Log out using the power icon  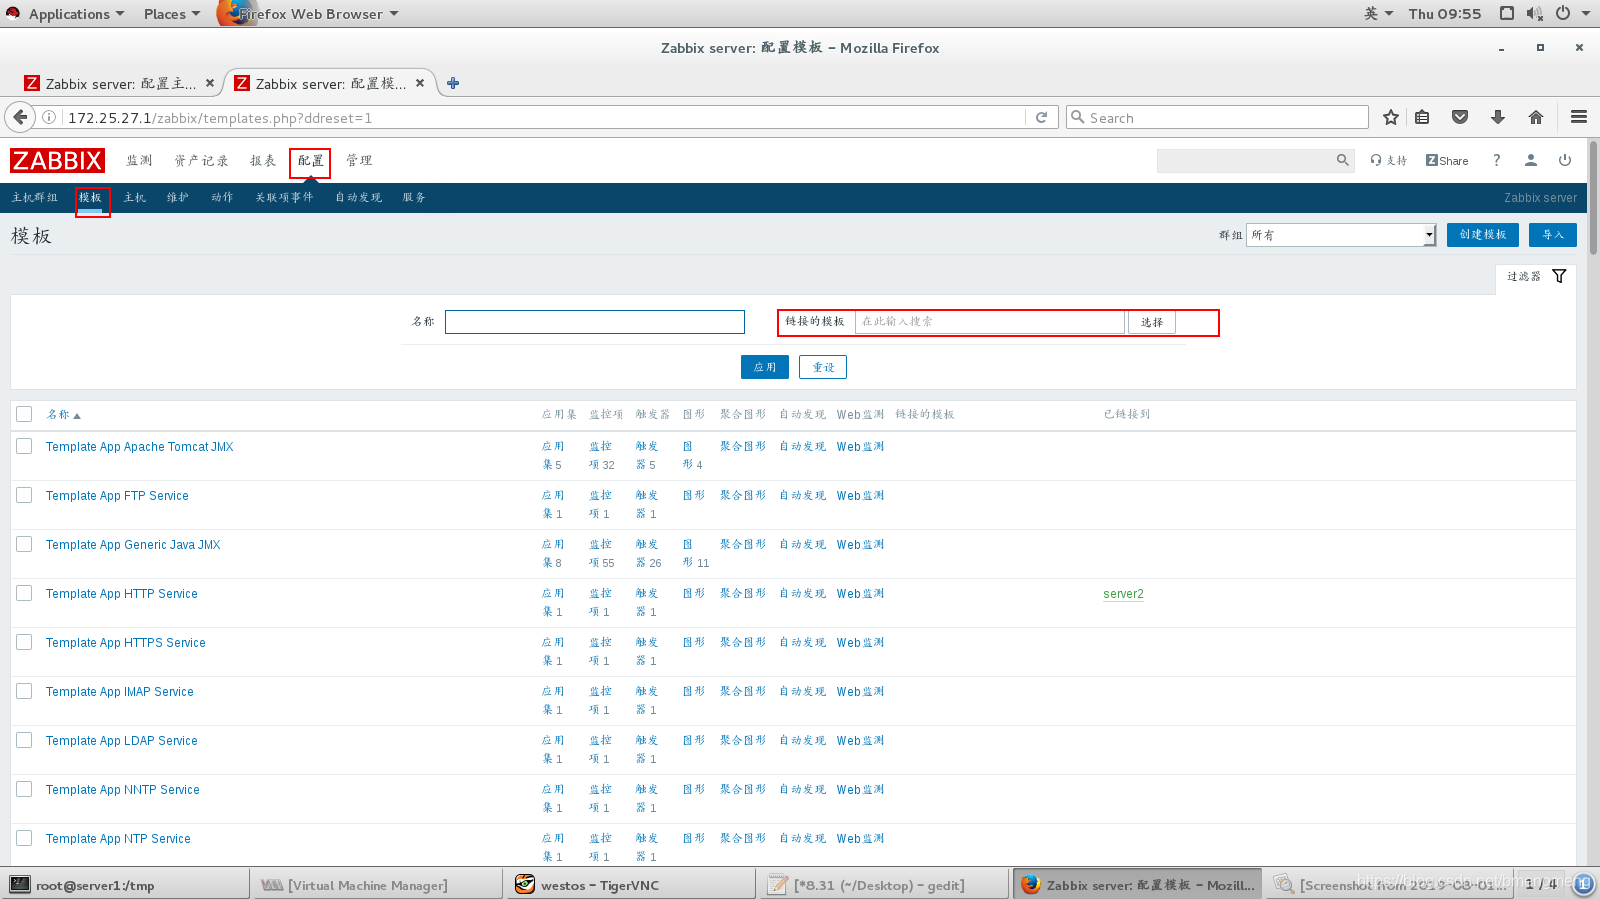pos(1565,160)
